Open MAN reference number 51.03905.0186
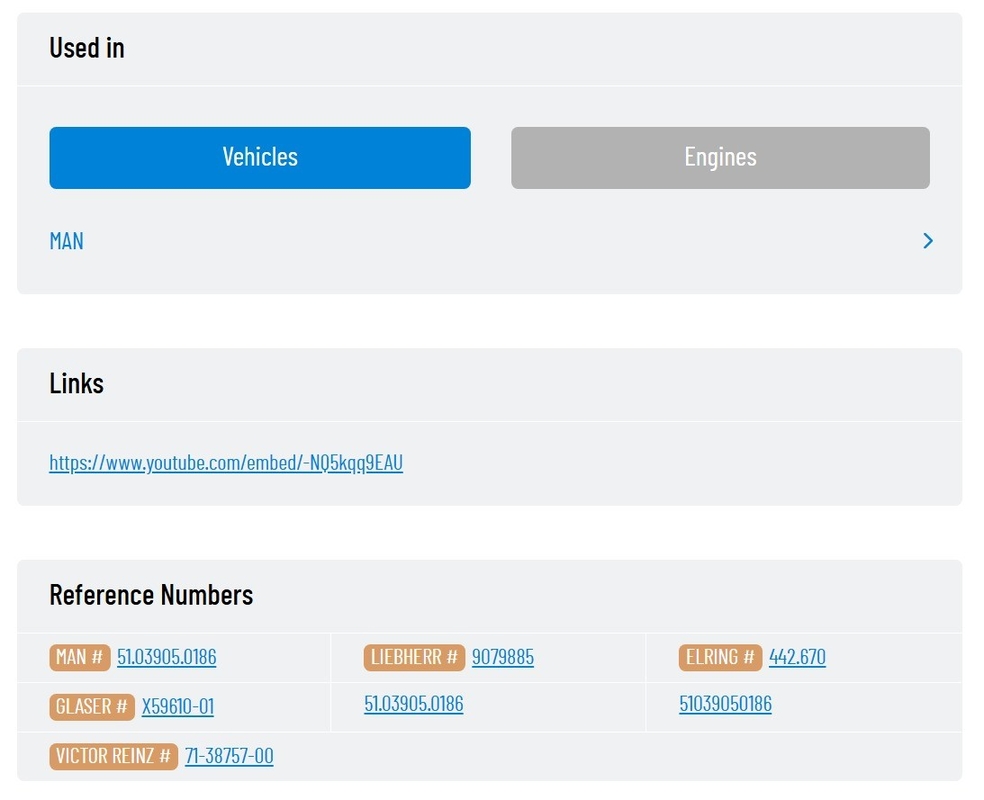Image resolution: width=984 pixels, height=800 pixels. pyautogui.click(x=167, y=657)
